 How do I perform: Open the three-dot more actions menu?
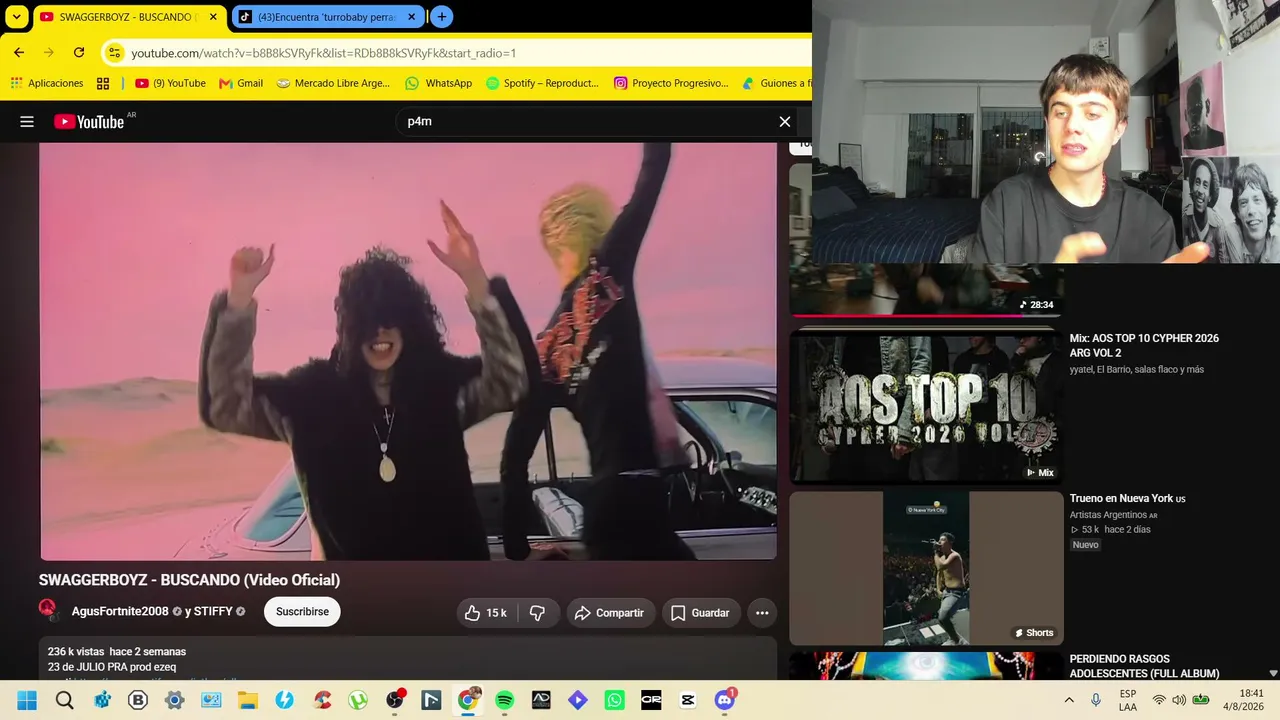point(762,613)
